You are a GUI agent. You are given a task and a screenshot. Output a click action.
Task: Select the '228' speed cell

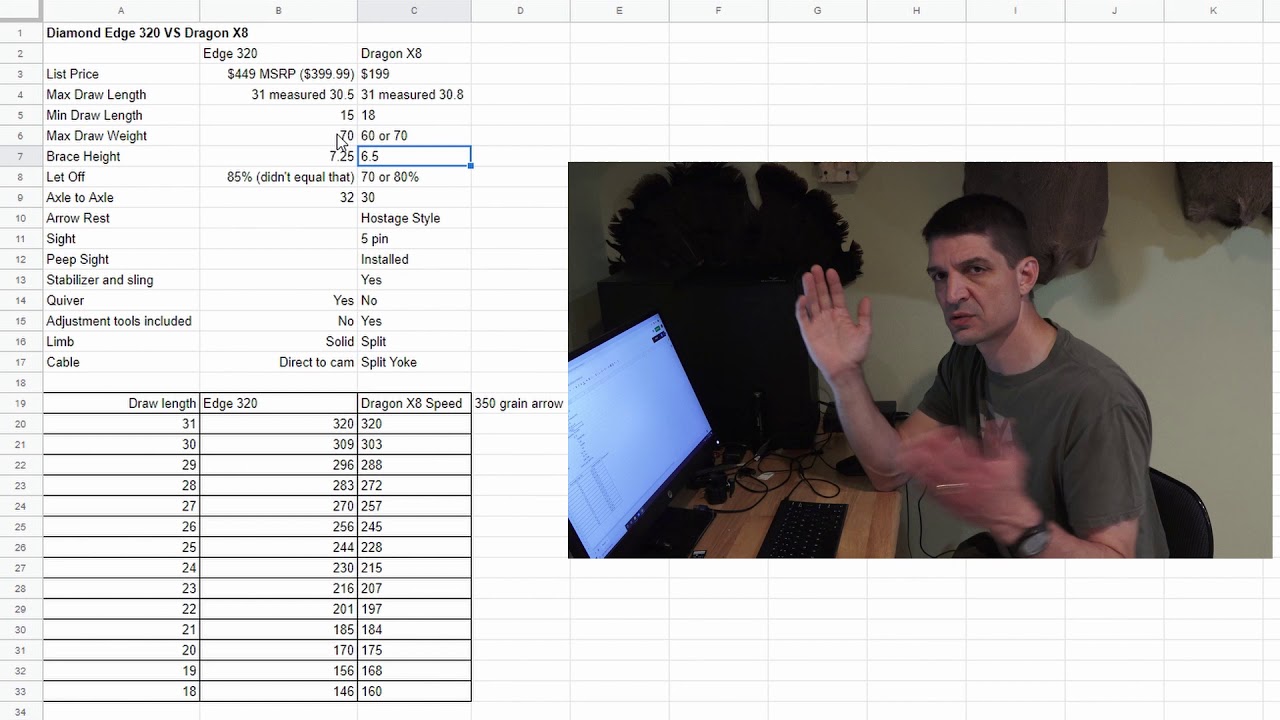(x=414, y=548)
